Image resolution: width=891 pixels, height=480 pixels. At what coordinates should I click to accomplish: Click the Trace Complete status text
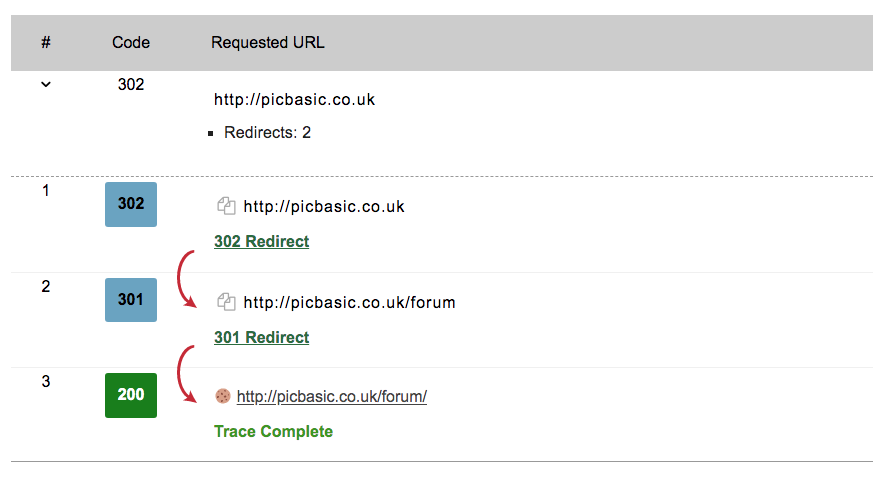273,431
